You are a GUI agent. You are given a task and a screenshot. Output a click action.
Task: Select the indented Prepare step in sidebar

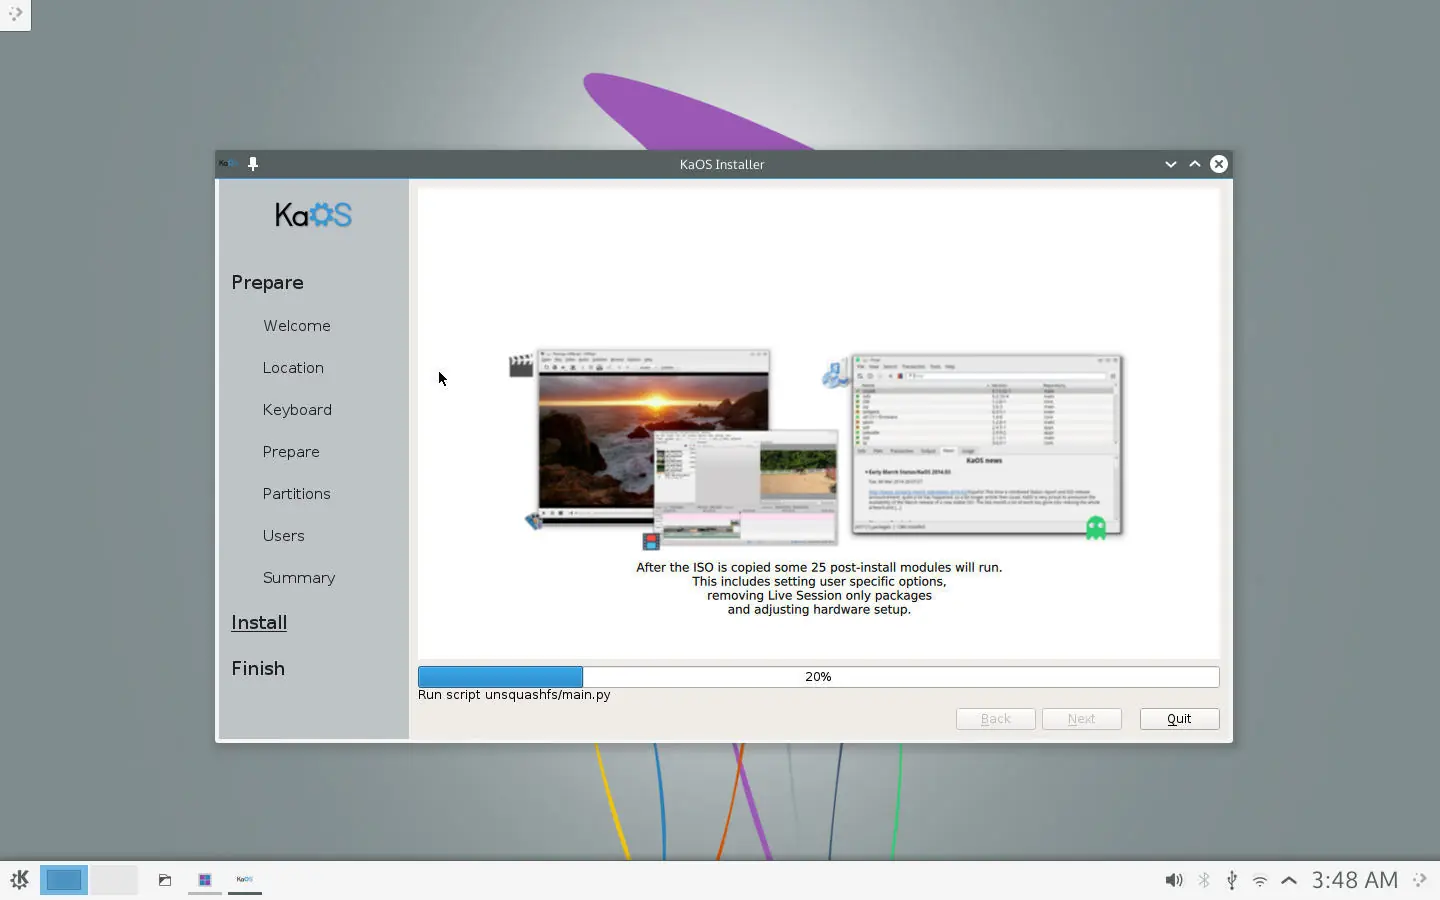point(291,452)
